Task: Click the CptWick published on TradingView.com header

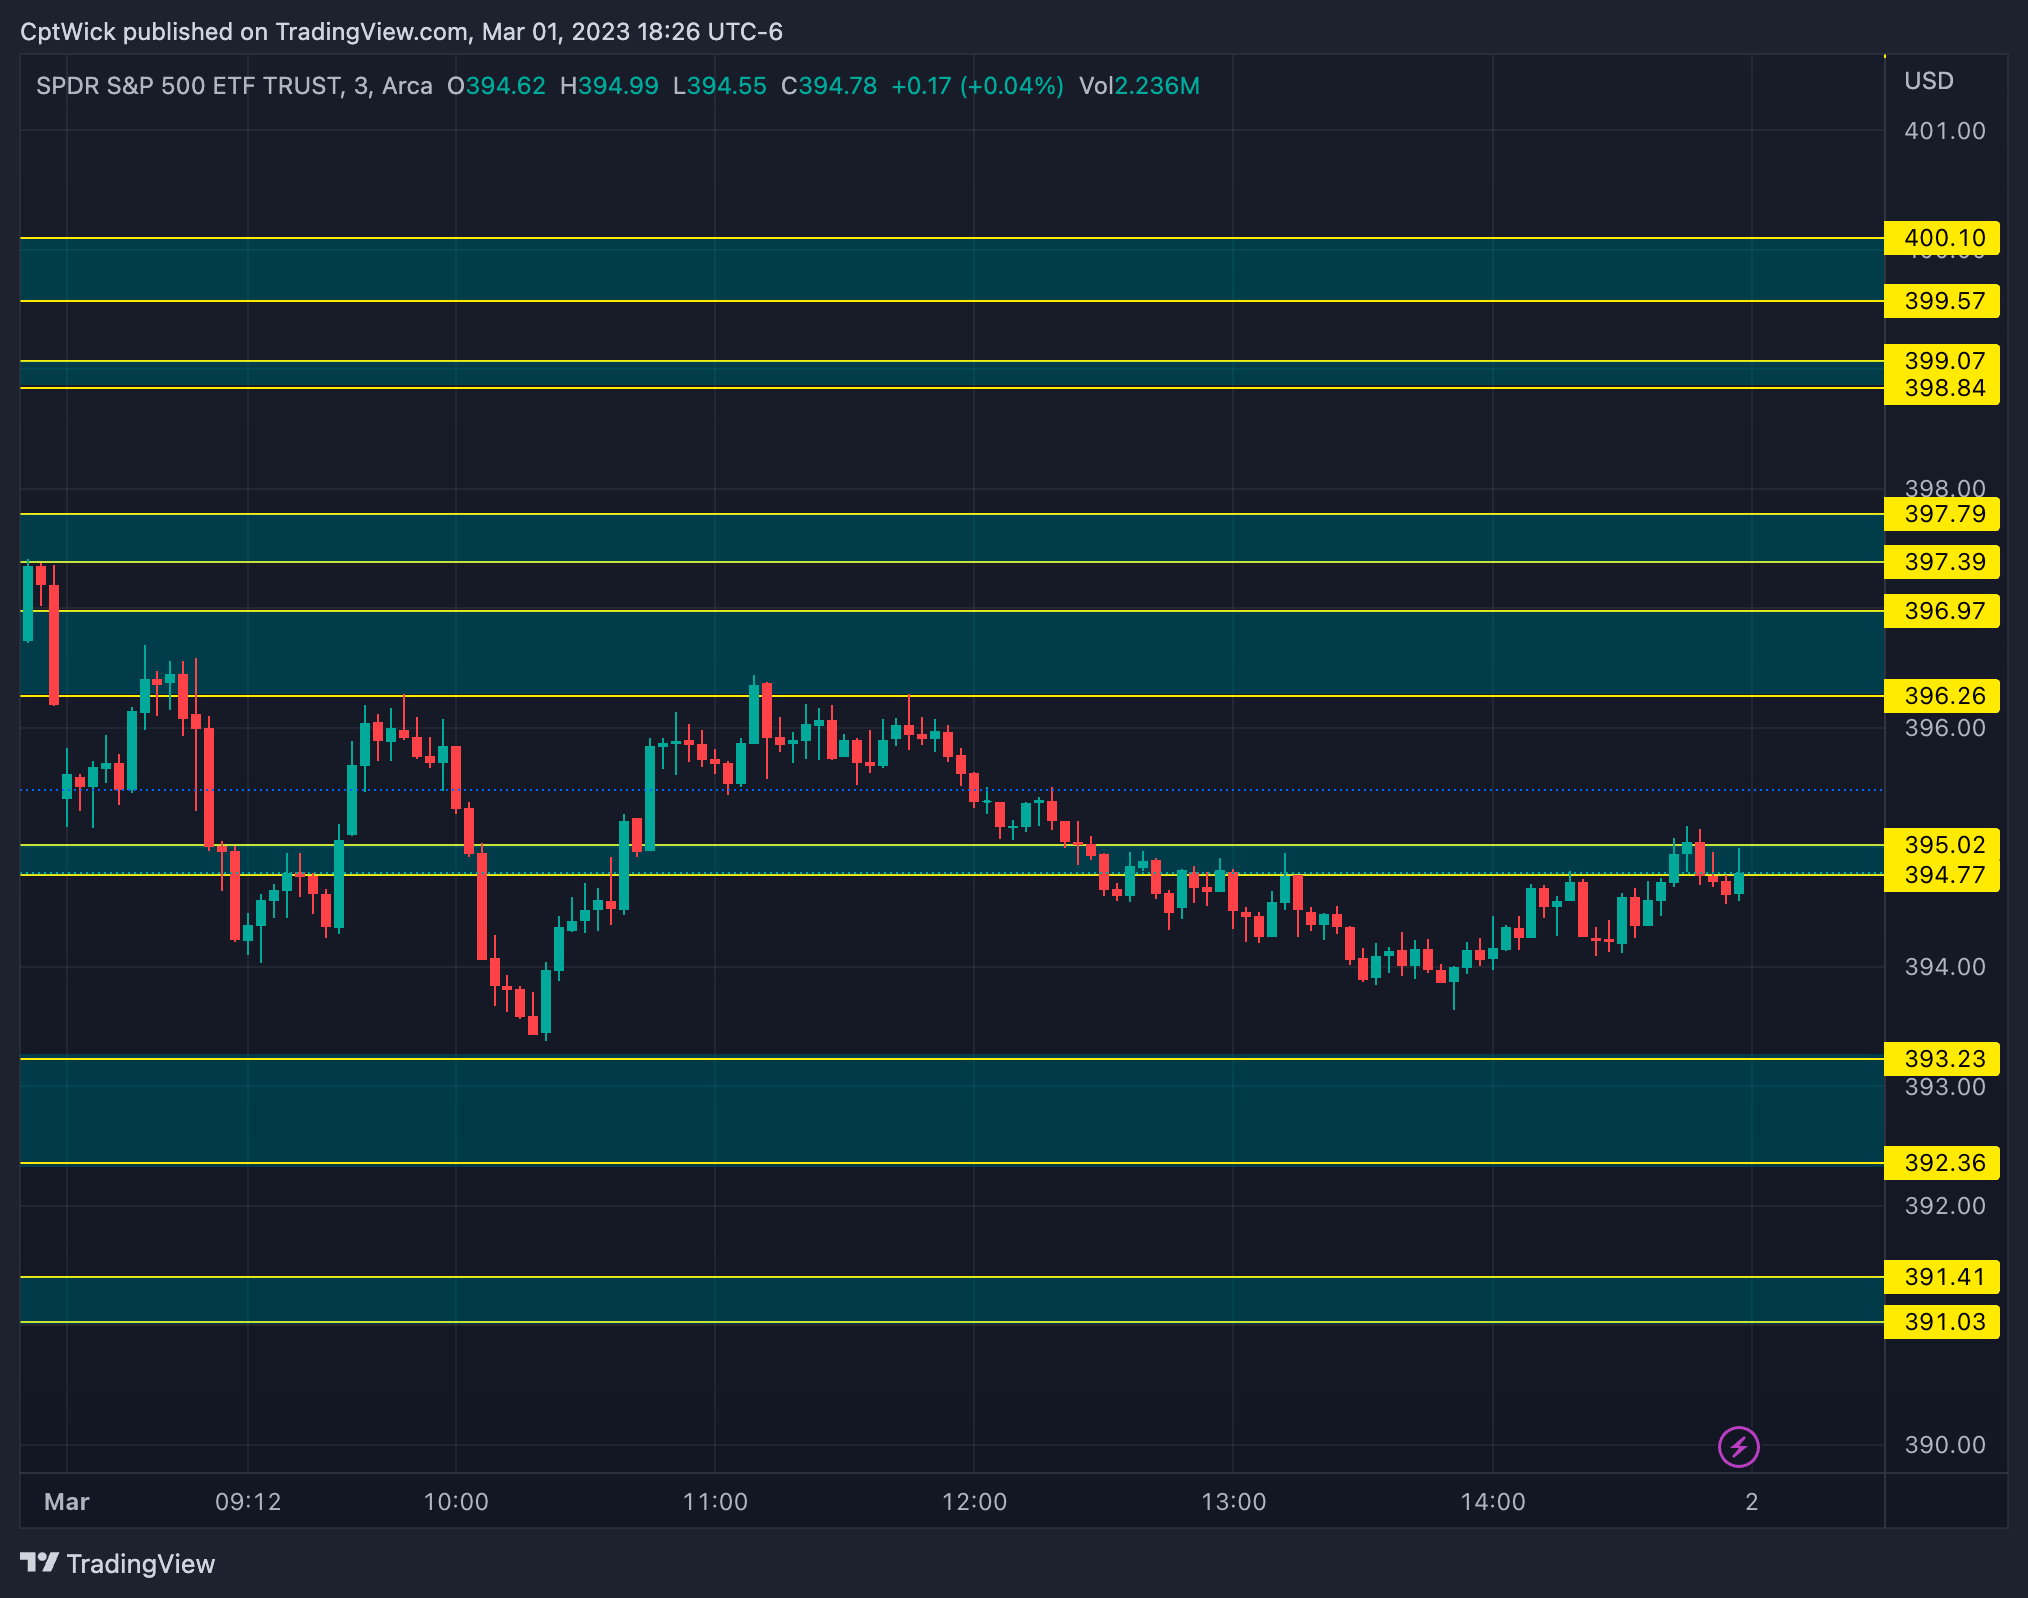Action: 401,32
